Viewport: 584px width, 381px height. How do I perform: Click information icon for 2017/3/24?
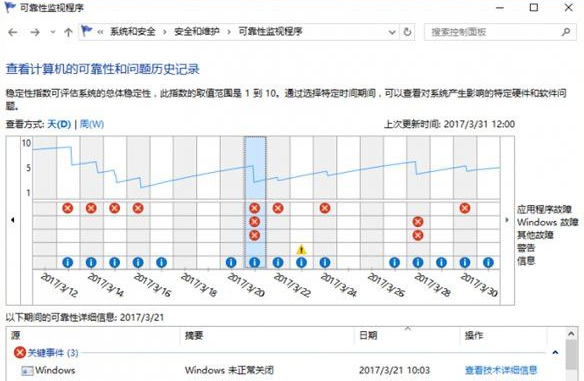coord(325,262)
